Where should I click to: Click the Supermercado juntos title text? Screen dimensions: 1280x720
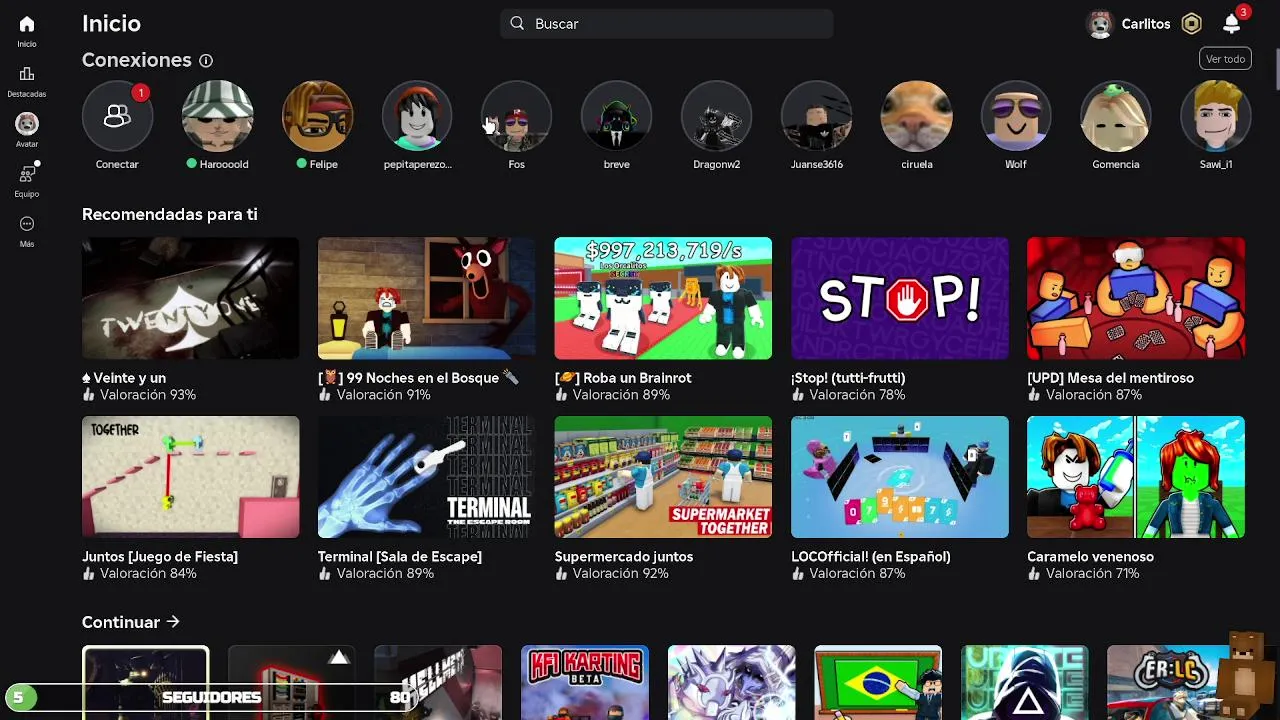pyautogui.click(x=624, y=557)
